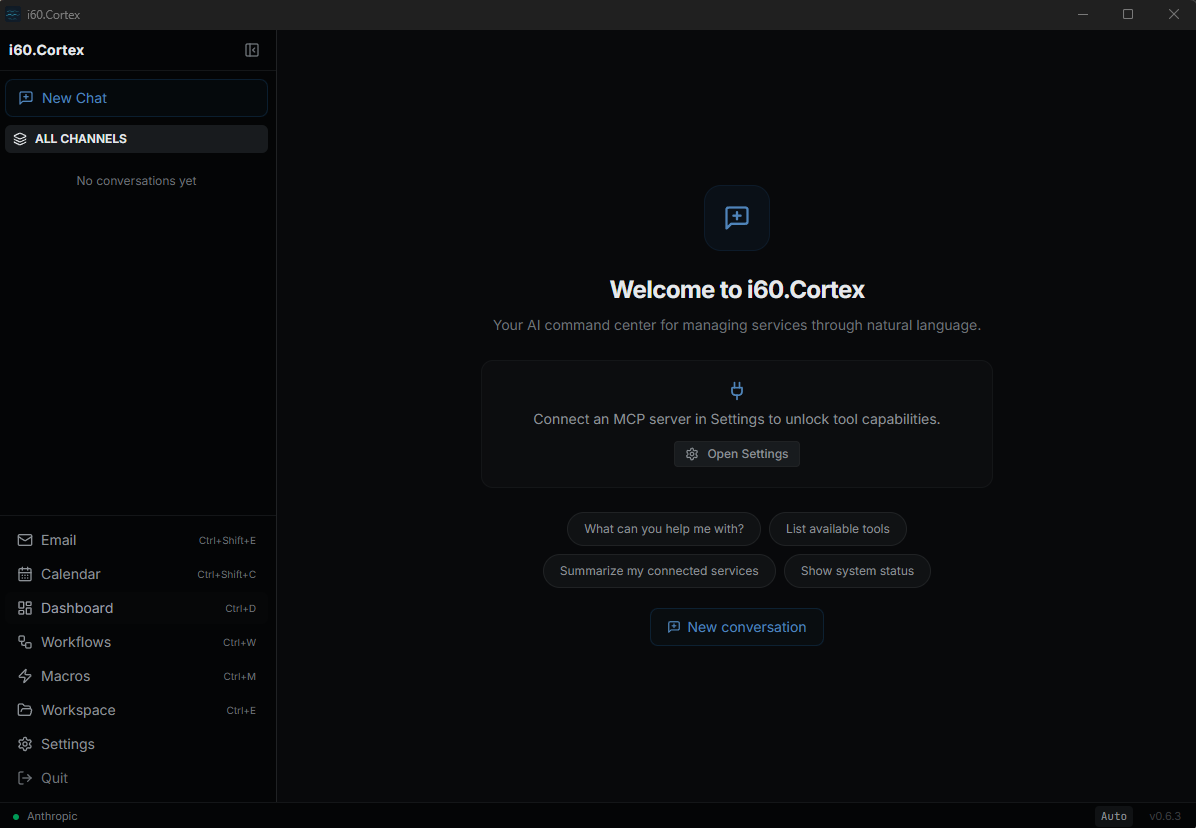The image size is (1196, 828).
Task: Select 'Summarize my connected services'
Action: point(659,571)
